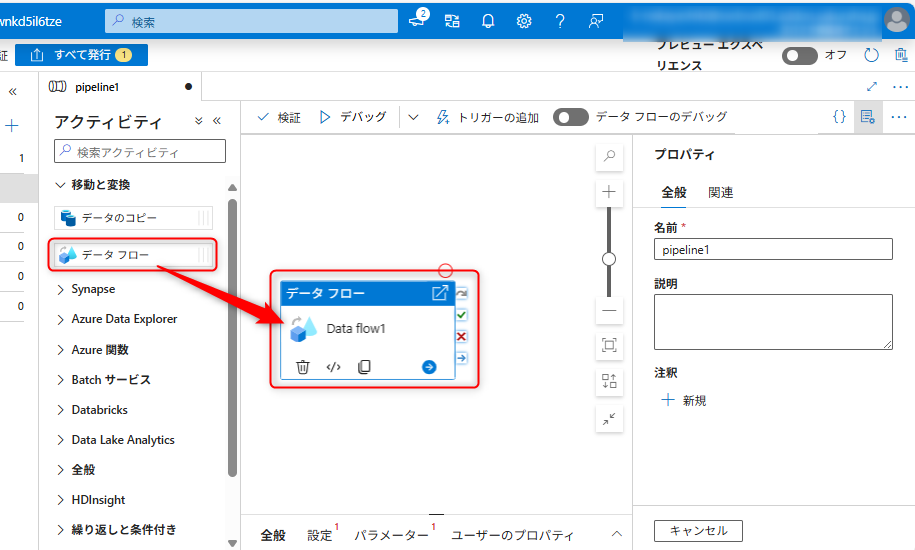
Task: Open the code view curly braces icon
Action: (839, 117)
